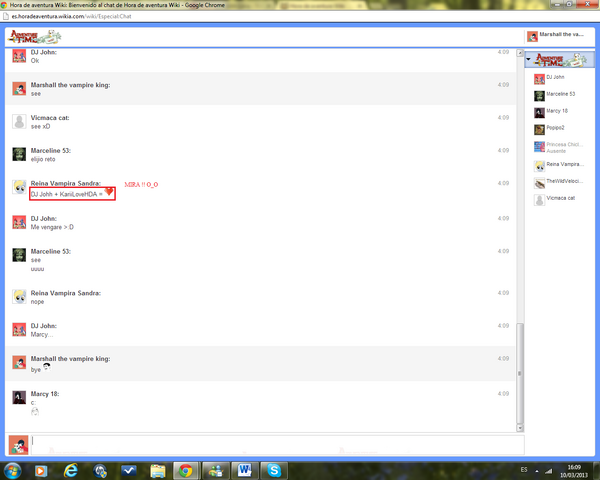Click Marcy 18 avatar beside 'c:' message
Viewport: 600px width, 480px height.
click(x=19, y=398)
